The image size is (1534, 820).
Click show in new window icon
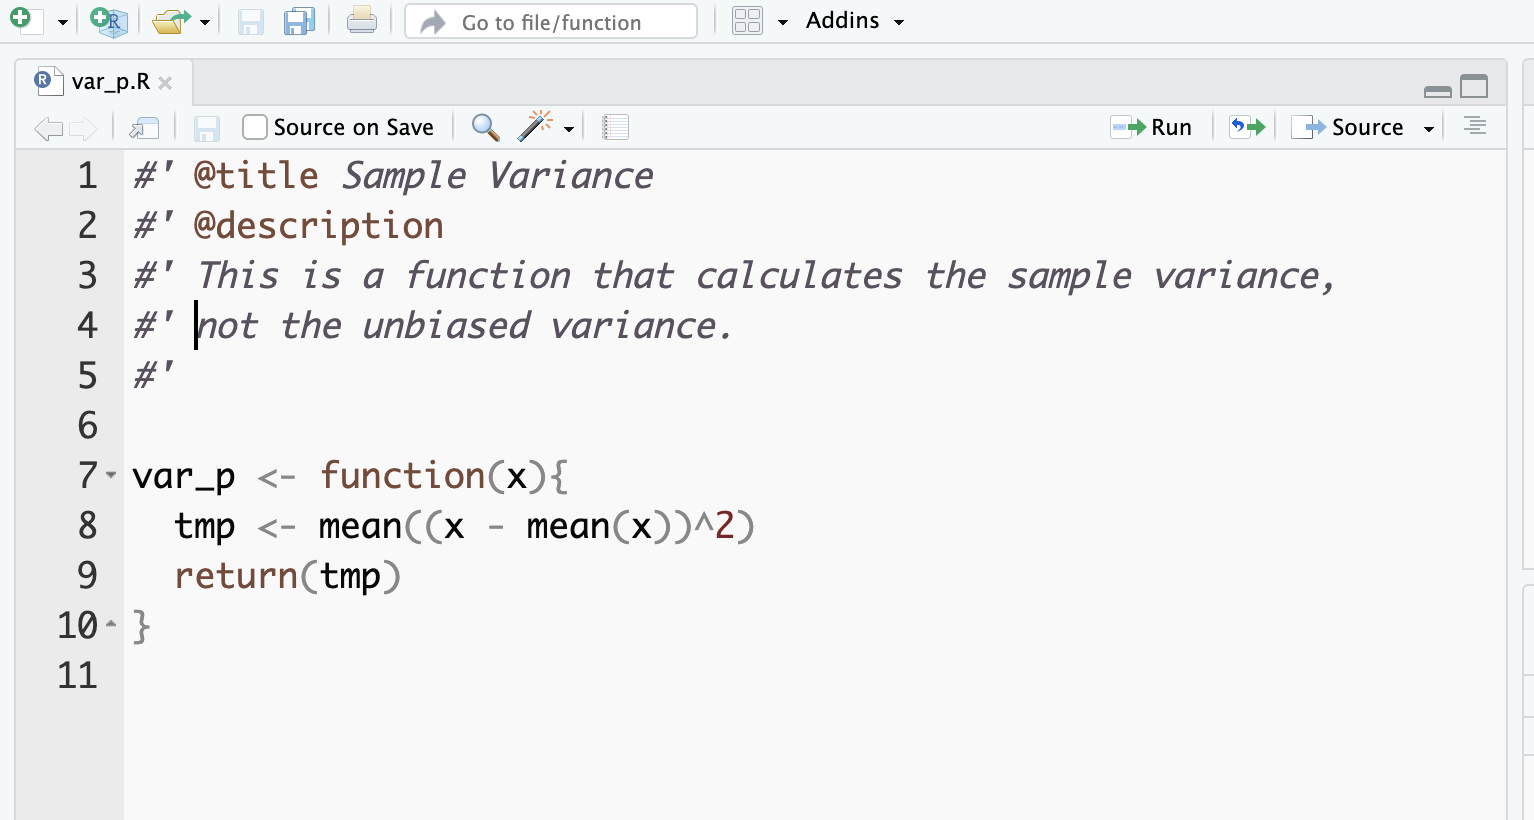145,127
